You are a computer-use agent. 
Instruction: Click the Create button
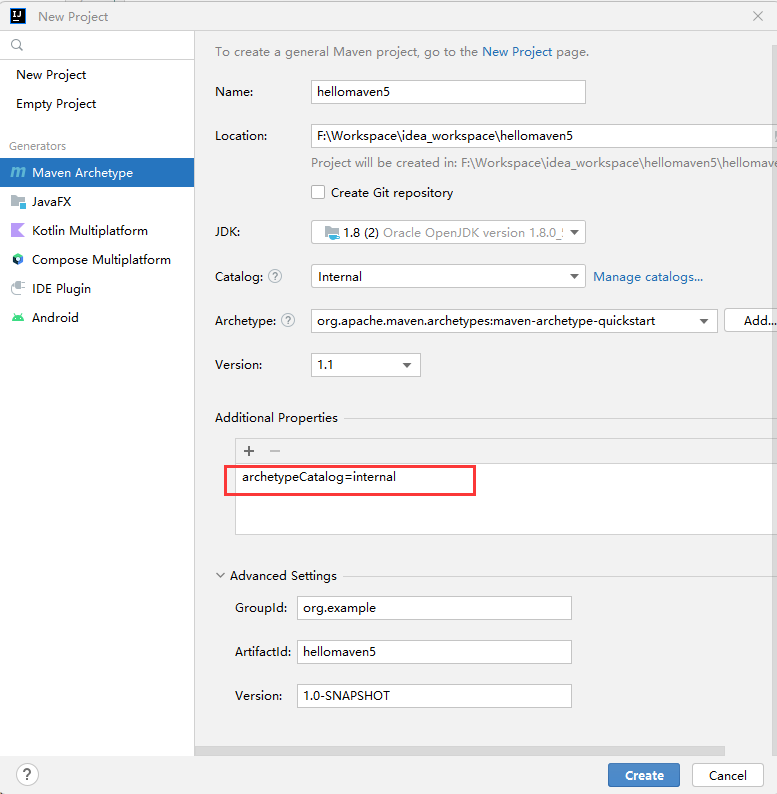[x=644, y=775]
